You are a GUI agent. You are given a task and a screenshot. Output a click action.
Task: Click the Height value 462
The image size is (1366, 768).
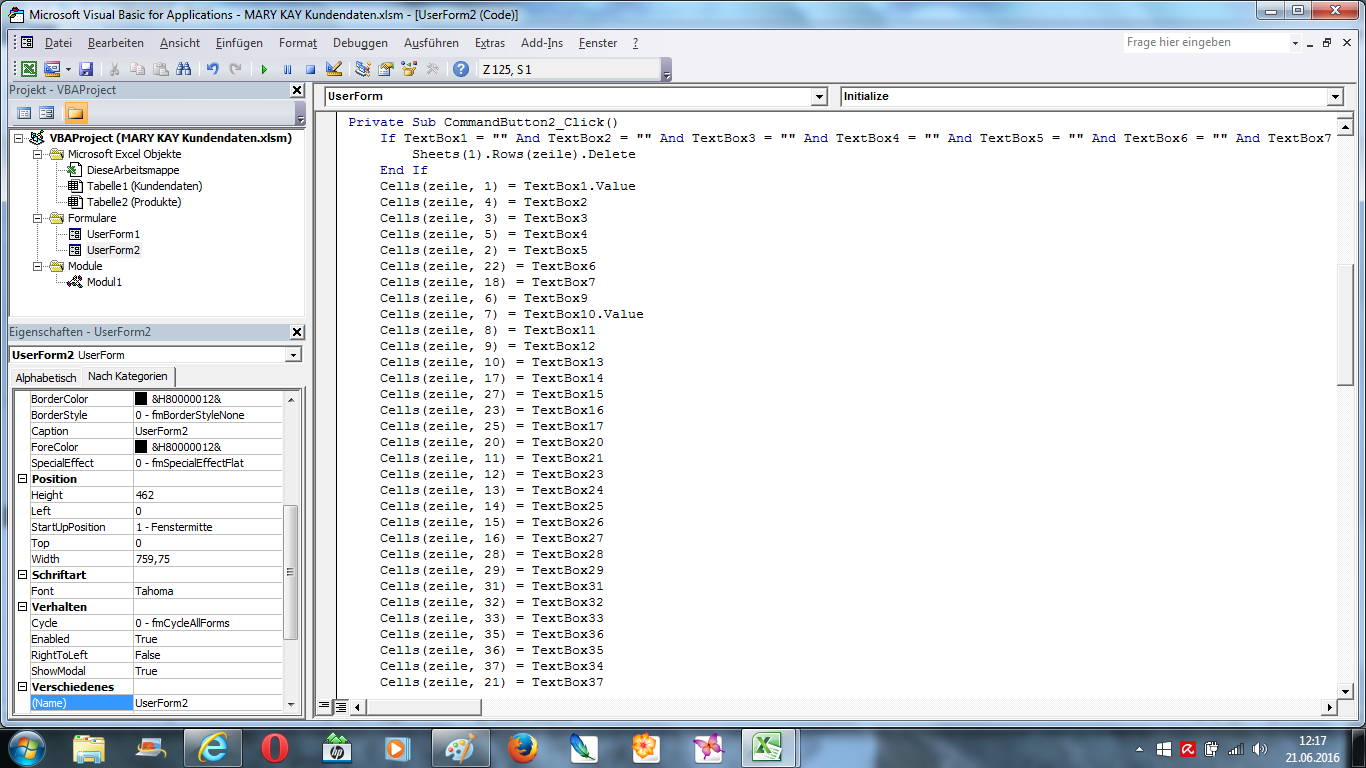(x=208, y=495)
